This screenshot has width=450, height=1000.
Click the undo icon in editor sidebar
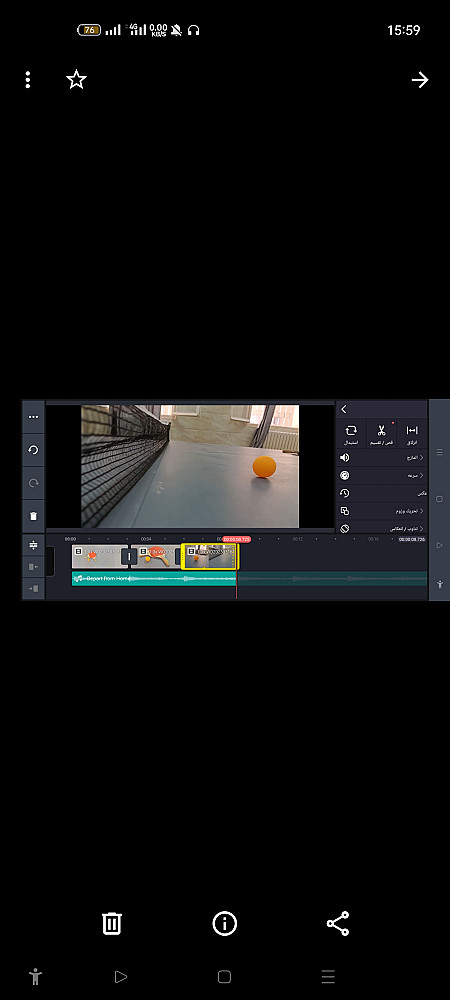coord(33,450)
